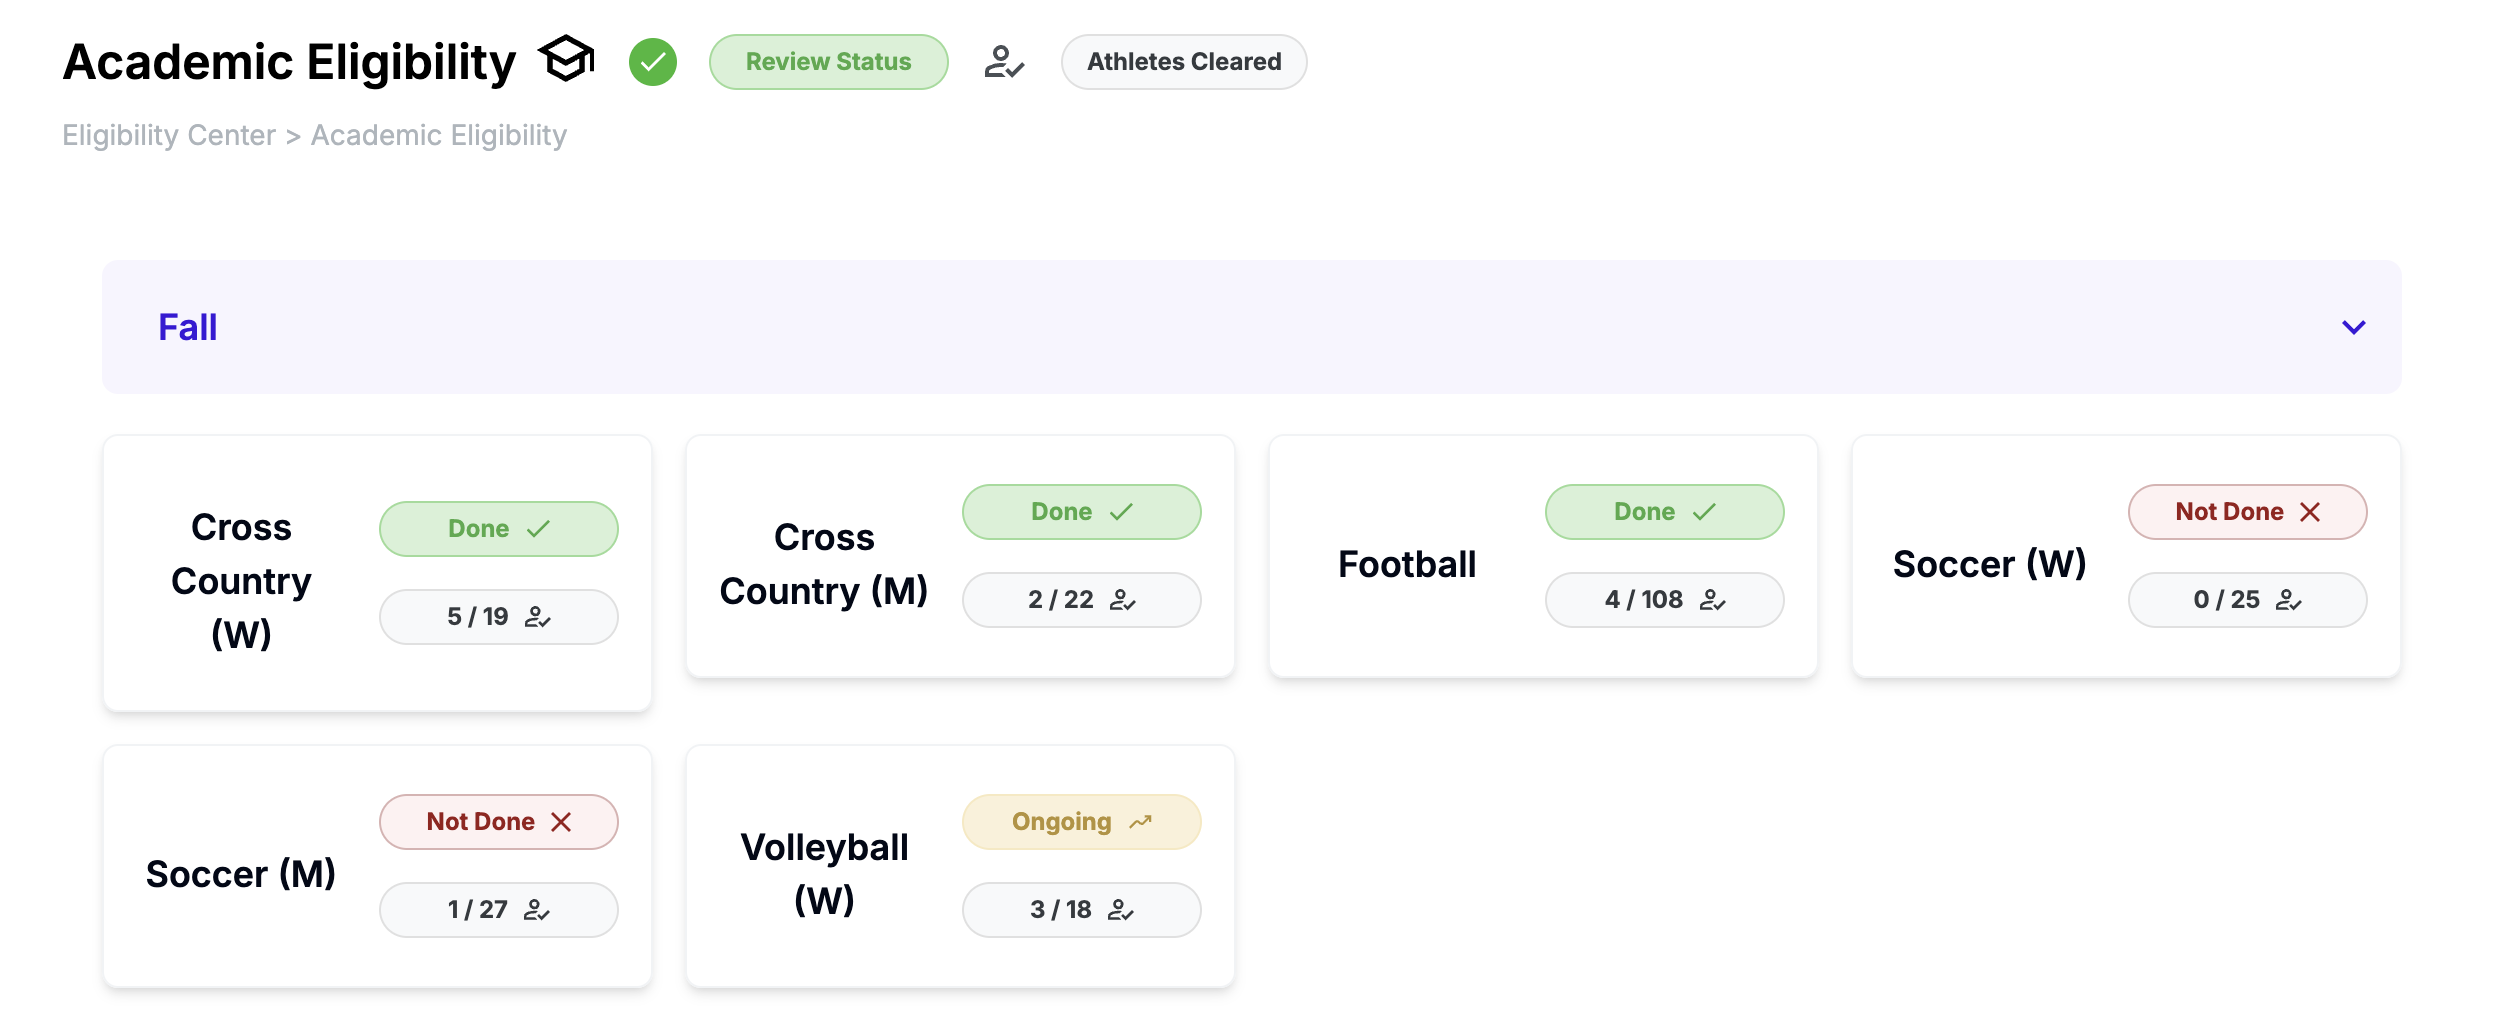Image resolution: width=2496 pixels, height=1016 pixels.
Task: Open Academic Eligibility breadcrumb link
Action: pos(438,135)
